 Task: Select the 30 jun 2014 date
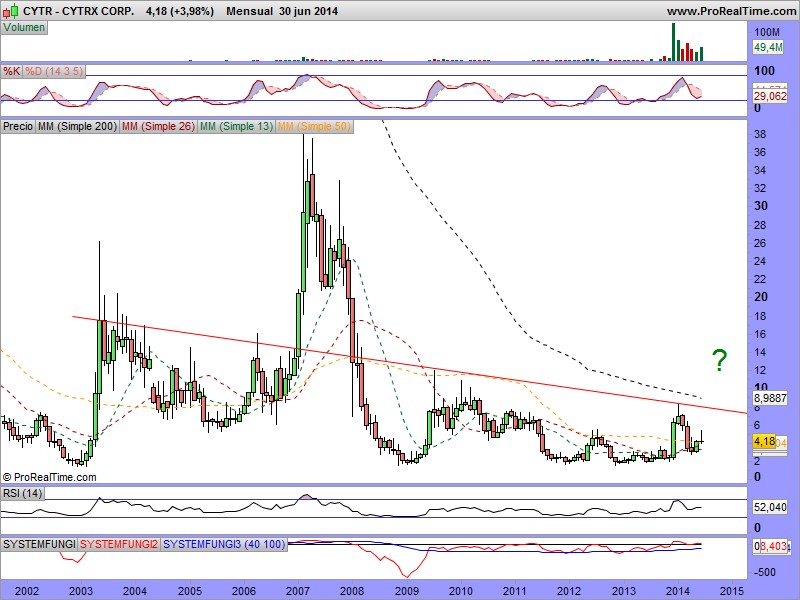(x=308, y=11)
